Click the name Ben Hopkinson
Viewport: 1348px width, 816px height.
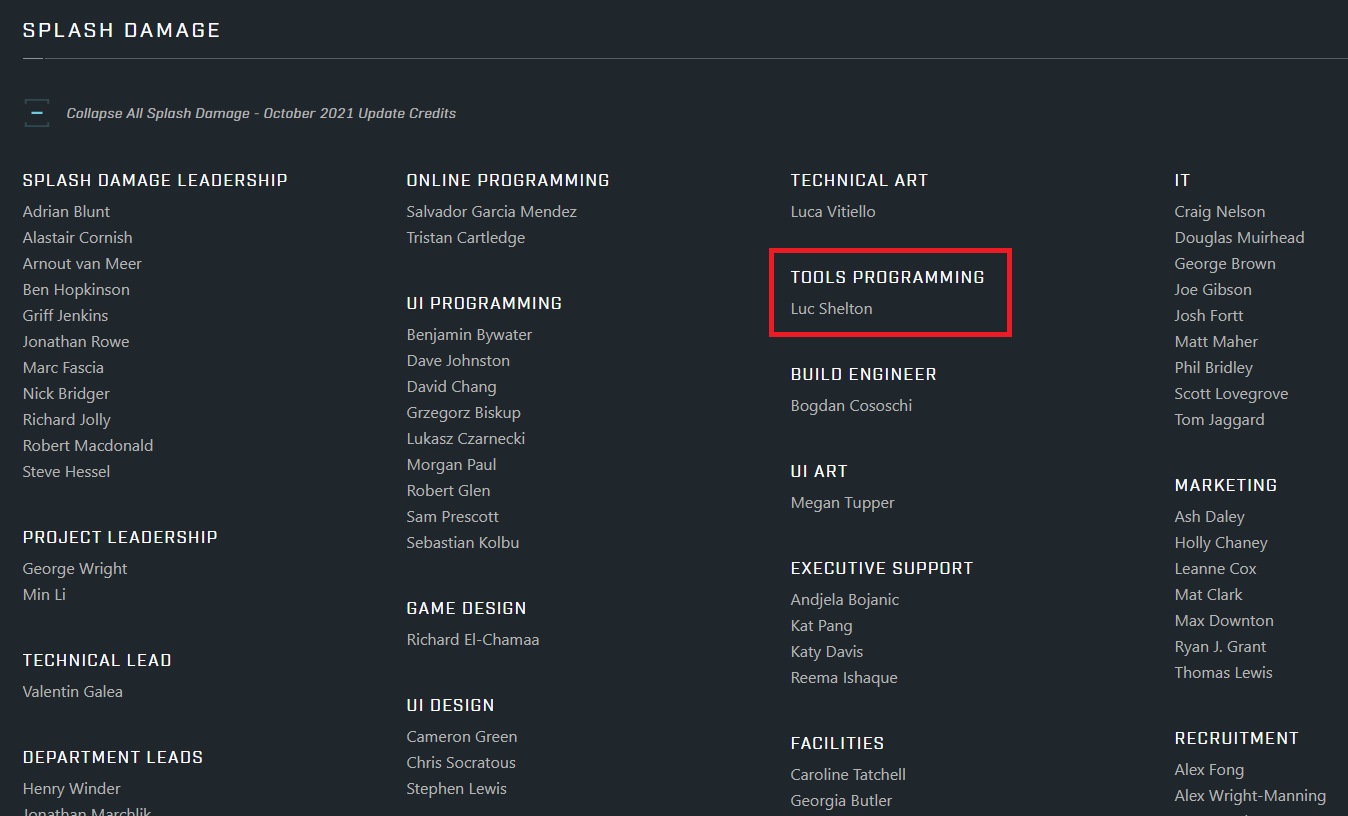coord(76,290)
